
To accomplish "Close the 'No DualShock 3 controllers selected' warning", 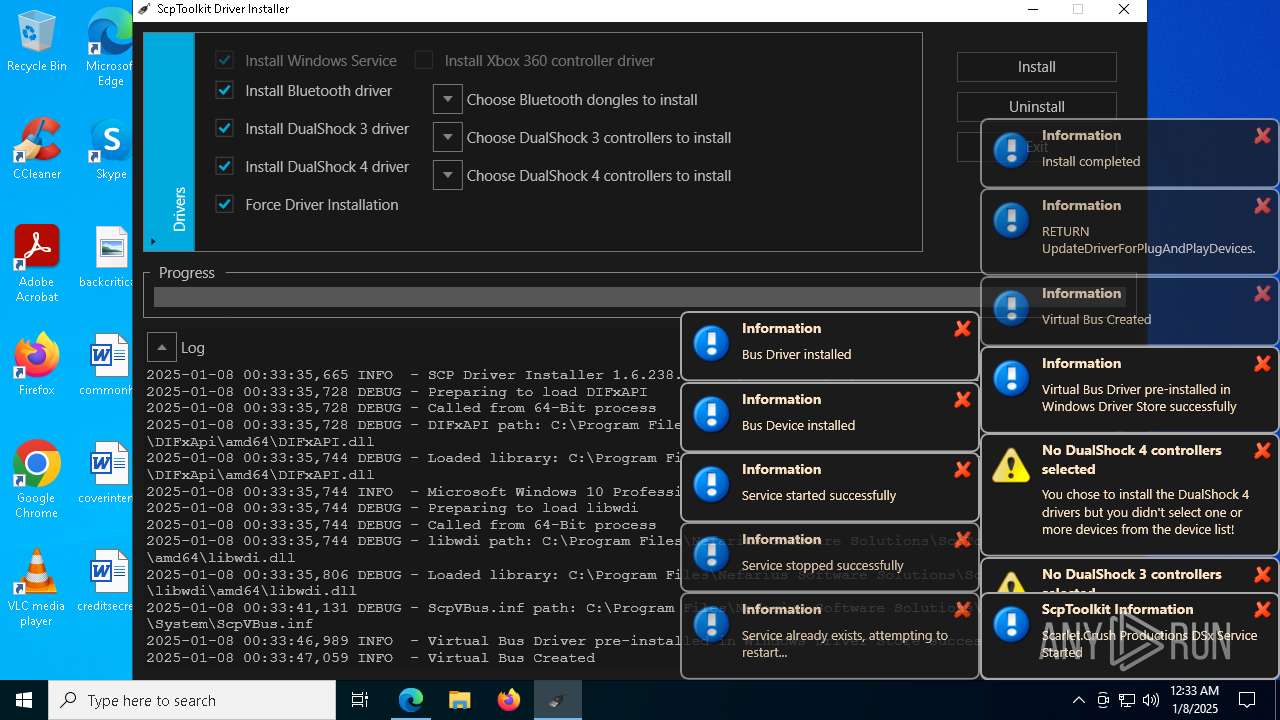I will click(1262, 575).
